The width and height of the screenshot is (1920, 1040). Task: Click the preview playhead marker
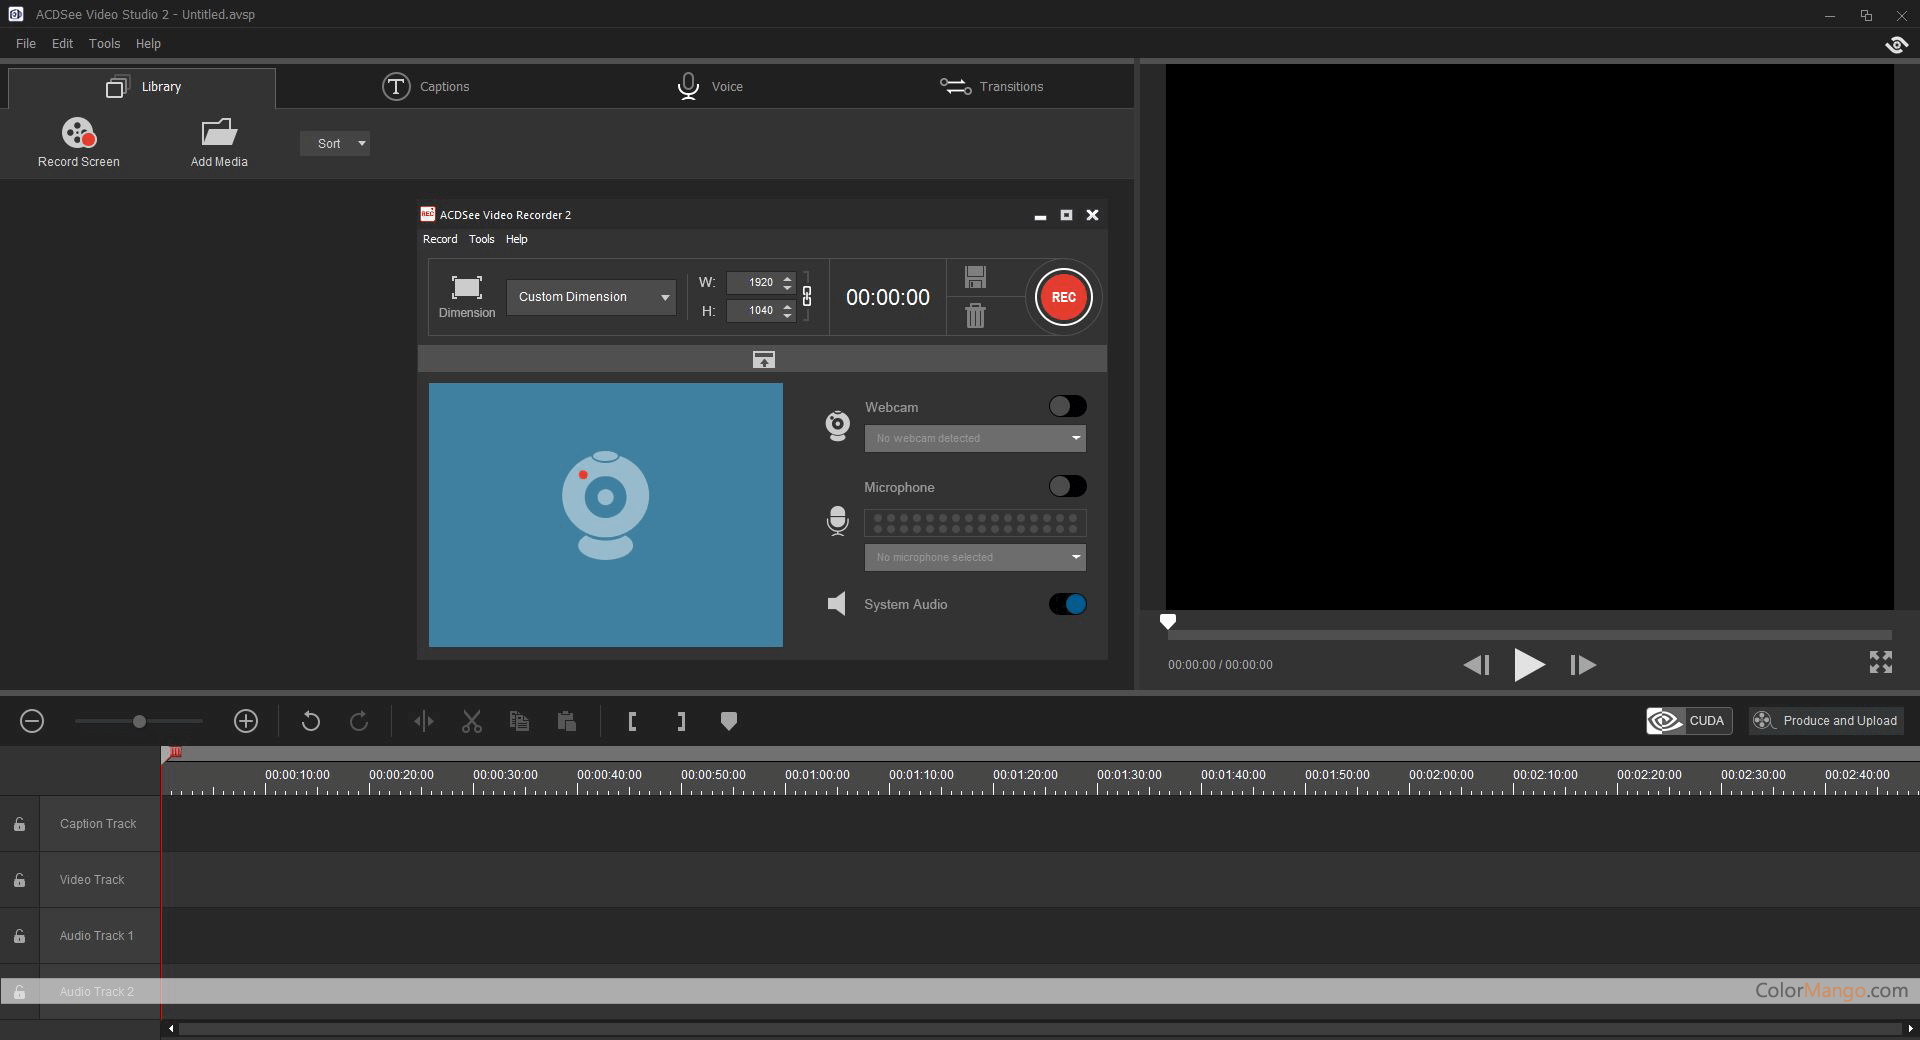coord(1167,622)
